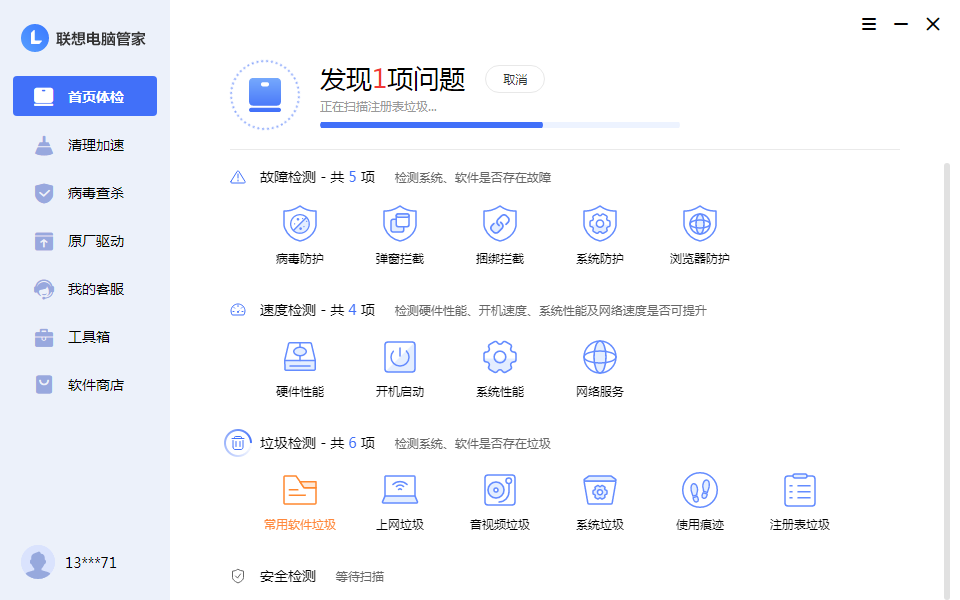Select the 系统性能 gear icon
960x600 pixels.
point(500,357)
